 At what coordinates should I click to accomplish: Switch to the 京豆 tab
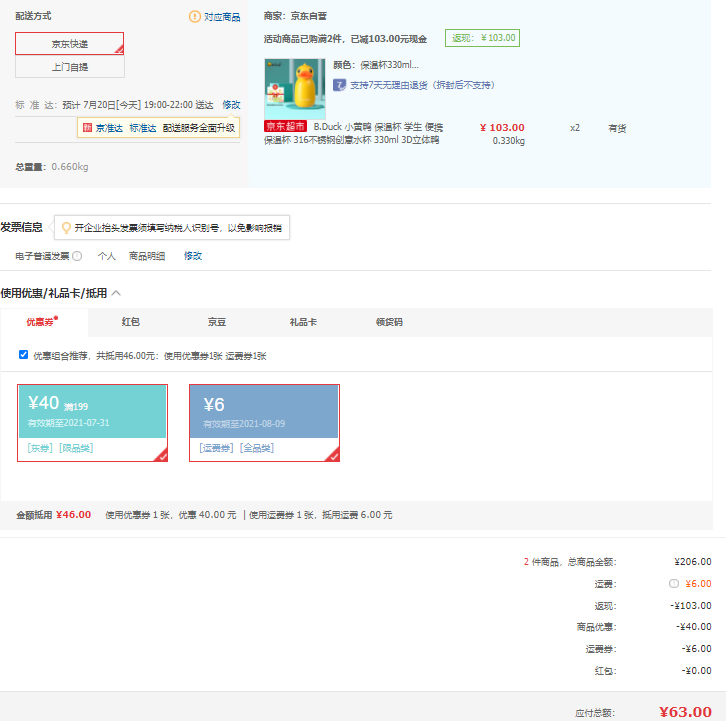[x=217, y=322]
